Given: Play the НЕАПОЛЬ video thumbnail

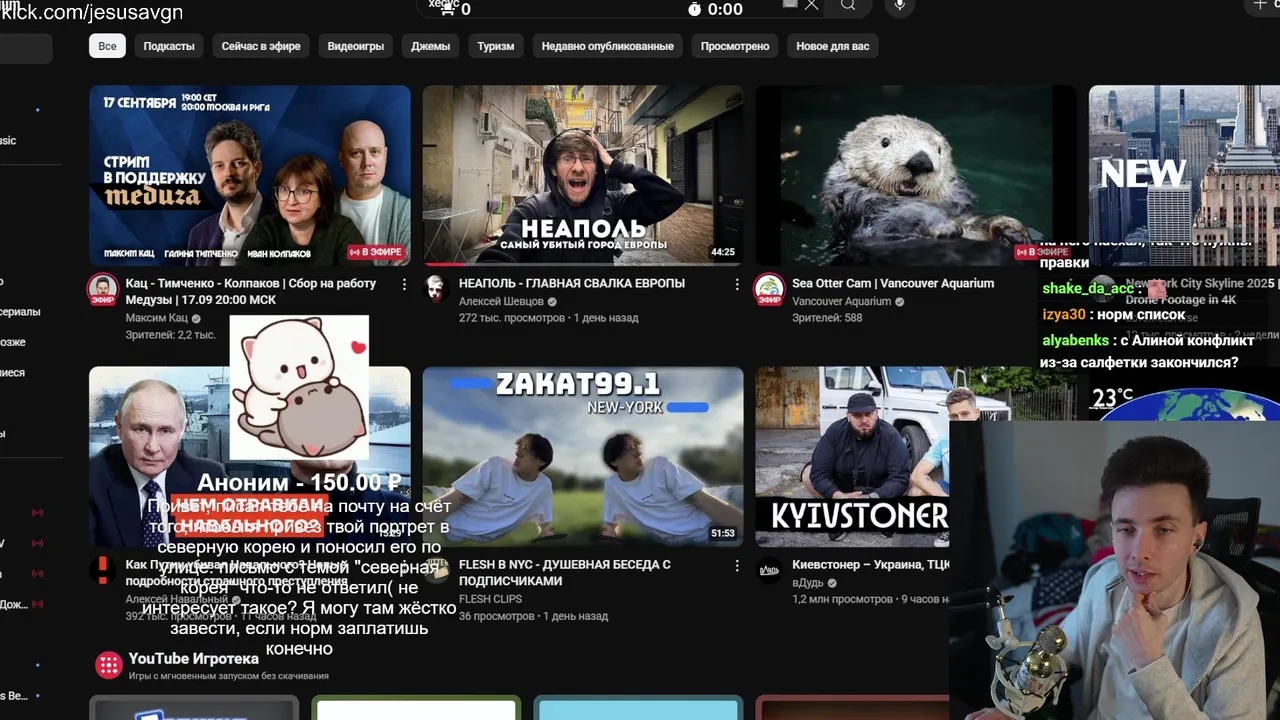Looking at the screenshot, I should point(583,175).
